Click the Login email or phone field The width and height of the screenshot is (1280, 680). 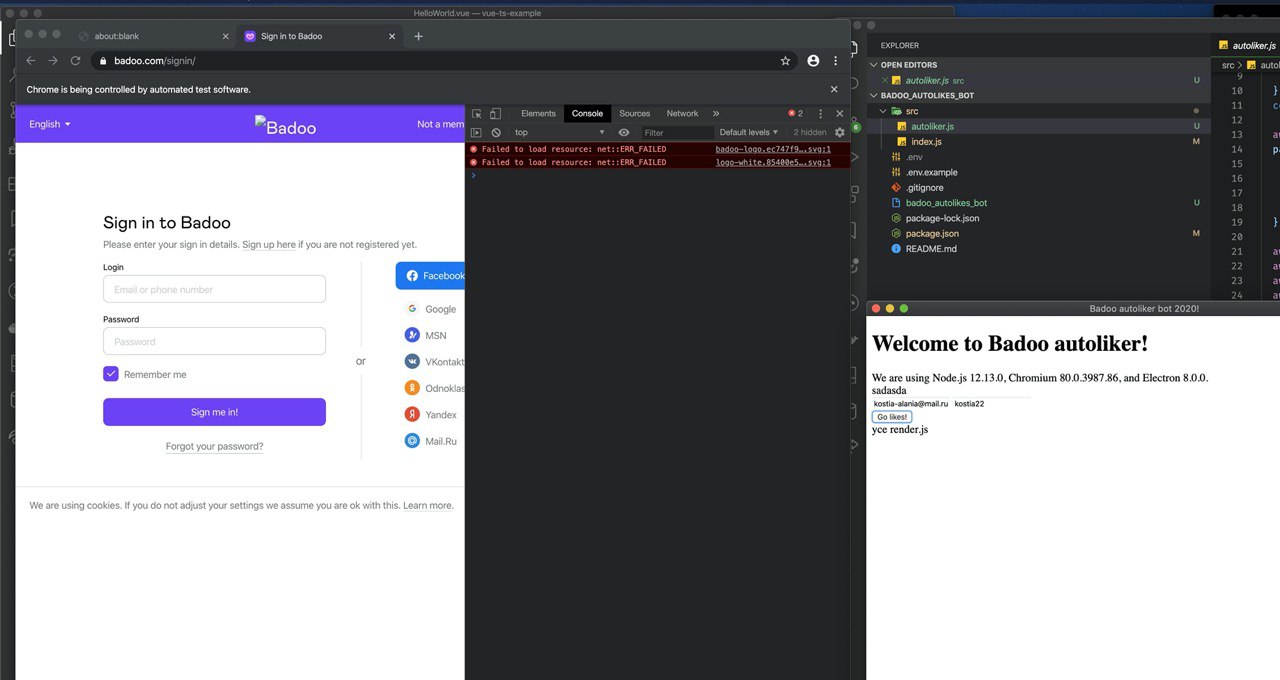[214, 289]
